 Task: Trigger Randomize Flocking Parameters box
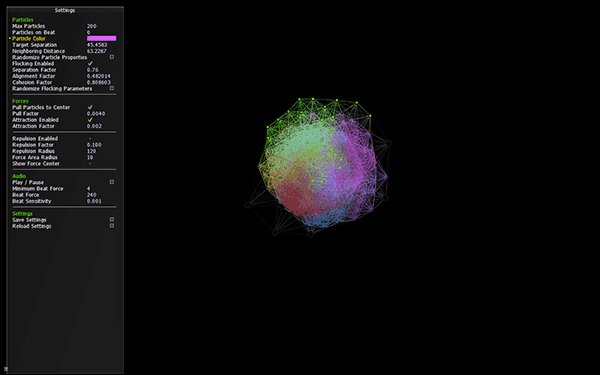click(x=112, y=88)
